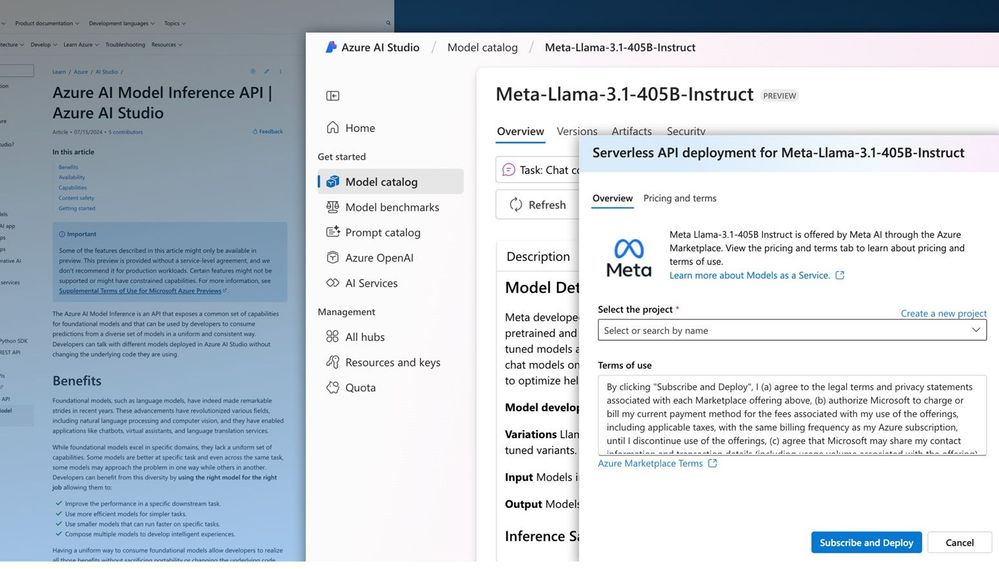Click the edit pencil icon in docs page
The image size is (999, 569).
[266, 71]
